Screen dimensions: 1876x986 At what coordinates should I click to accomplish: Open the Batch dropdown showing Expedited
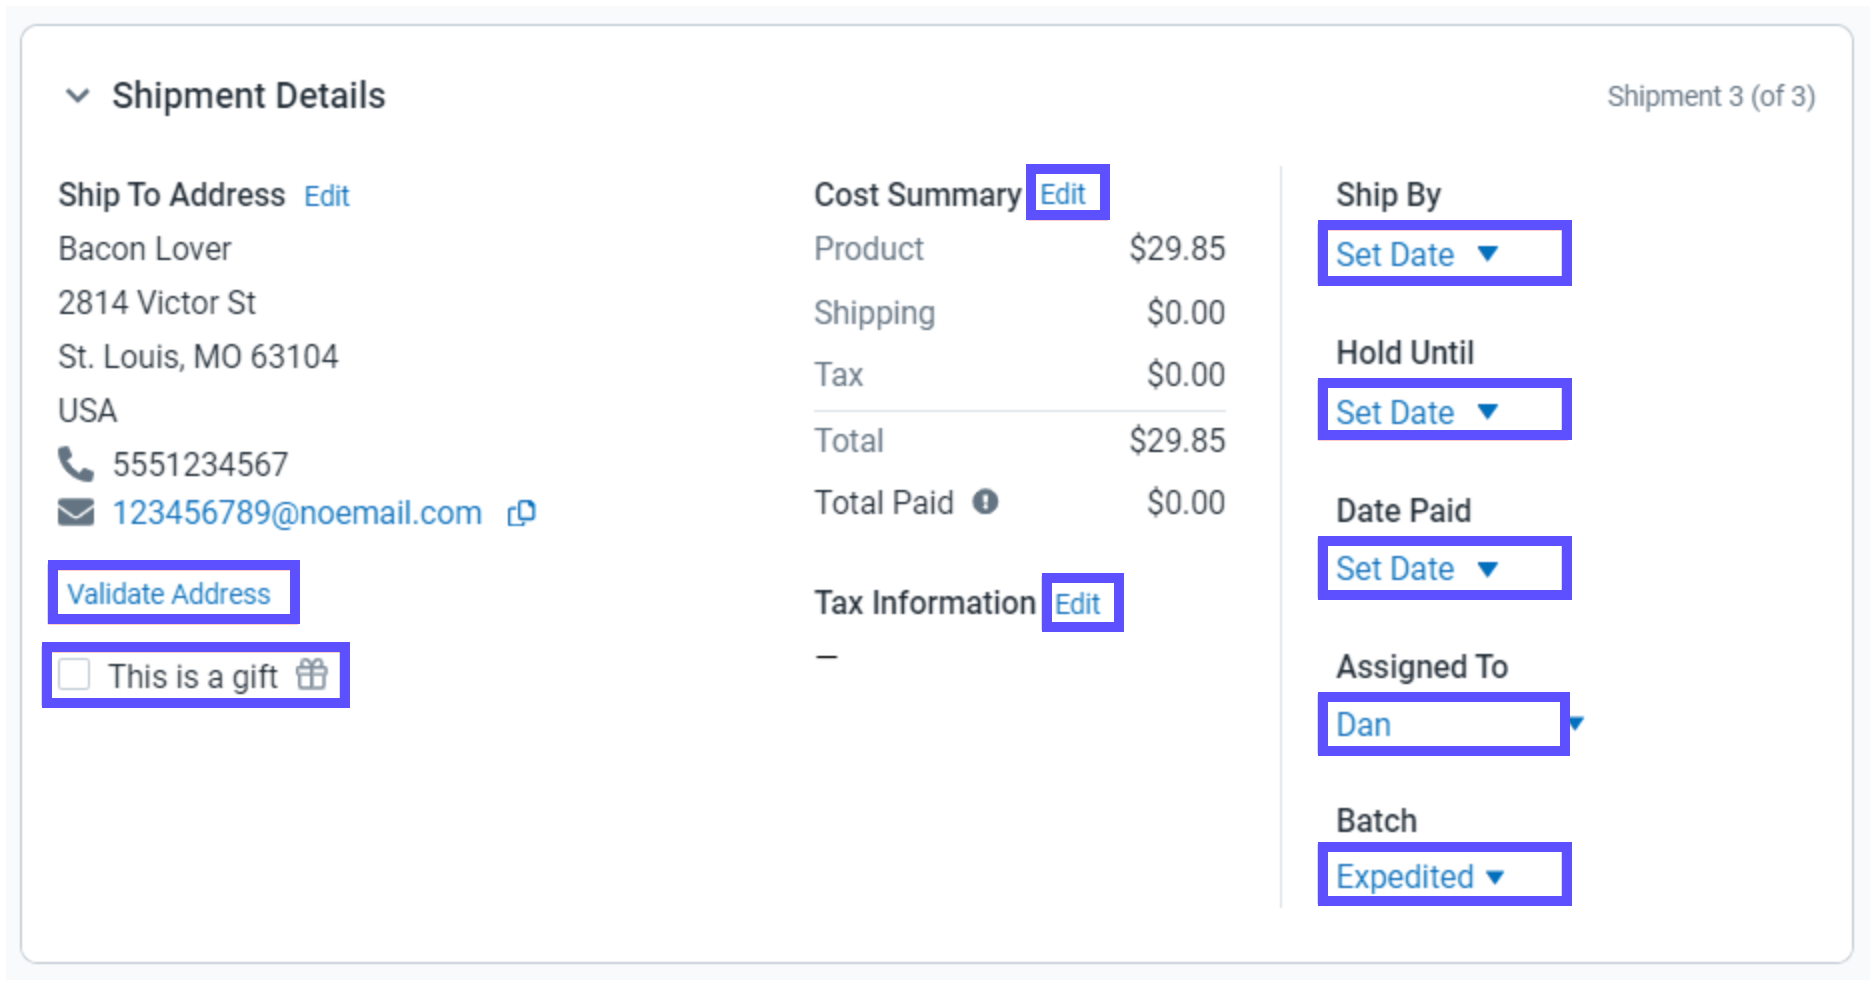click(1420, 877)
